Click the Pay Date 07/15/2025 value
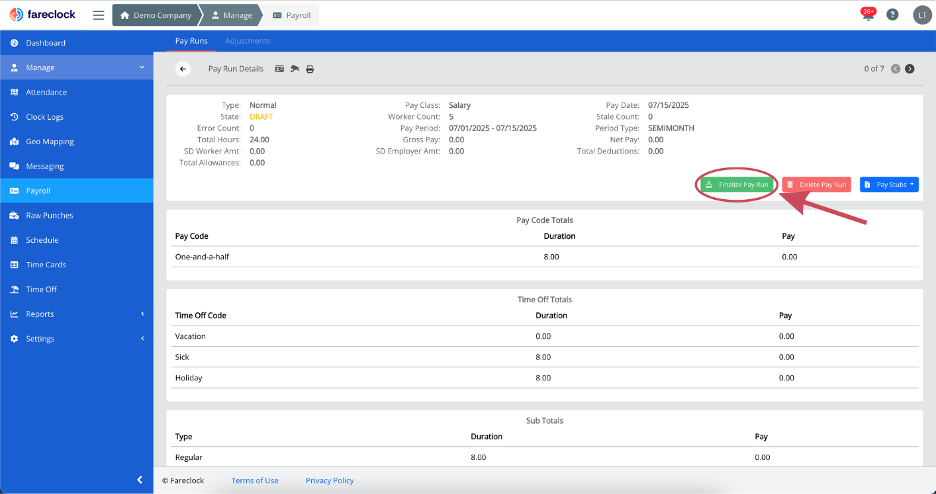This screenshot has height=494, width=936. pyautogui.click(x=669, y=105)
